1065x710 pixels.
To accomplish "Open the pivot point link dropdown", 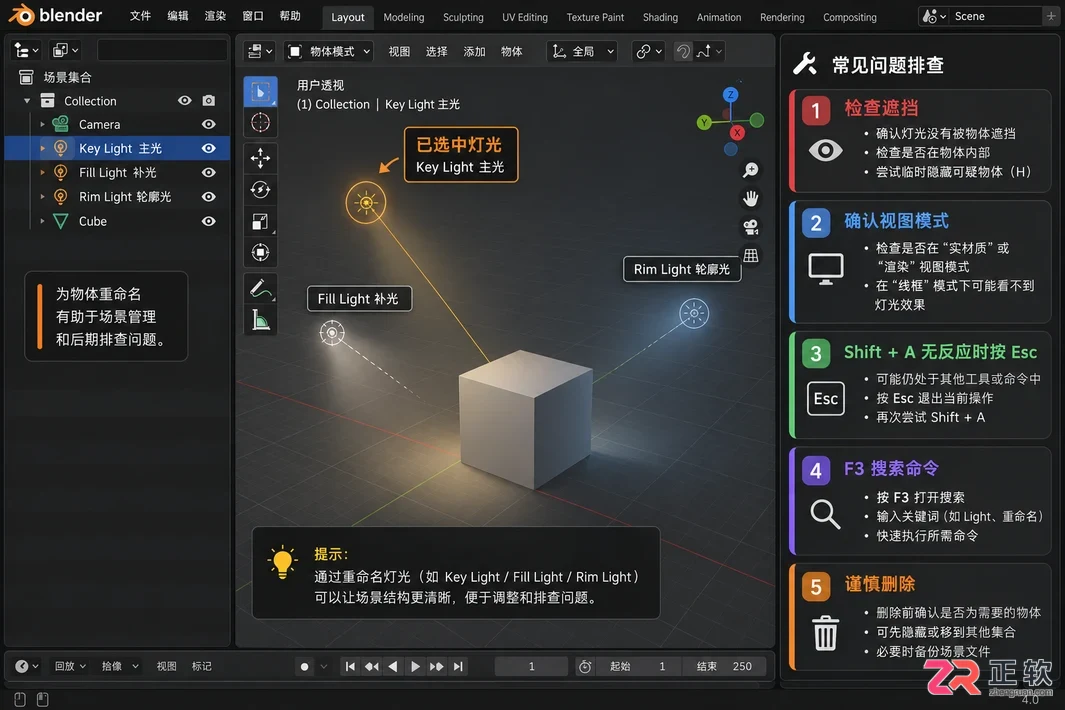I will tap(649, 51).
